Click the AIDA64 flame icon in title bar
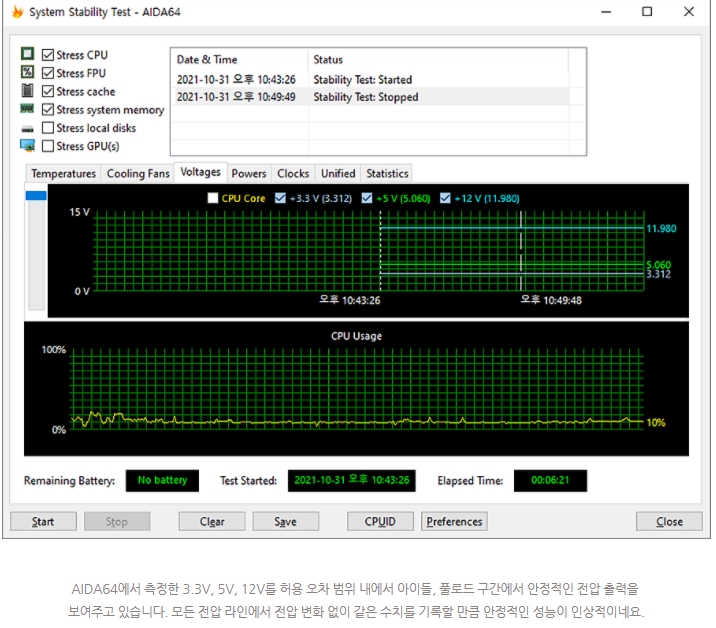This screenshot has height=628, width=716. 17,11
